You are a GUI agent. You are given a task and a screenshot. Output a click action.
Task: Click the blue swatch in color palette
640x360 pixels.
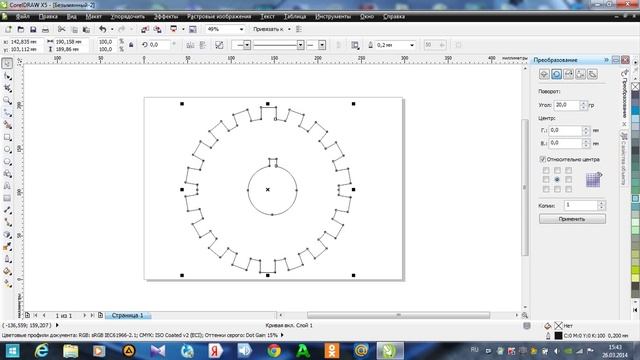(x=635, y=111)
